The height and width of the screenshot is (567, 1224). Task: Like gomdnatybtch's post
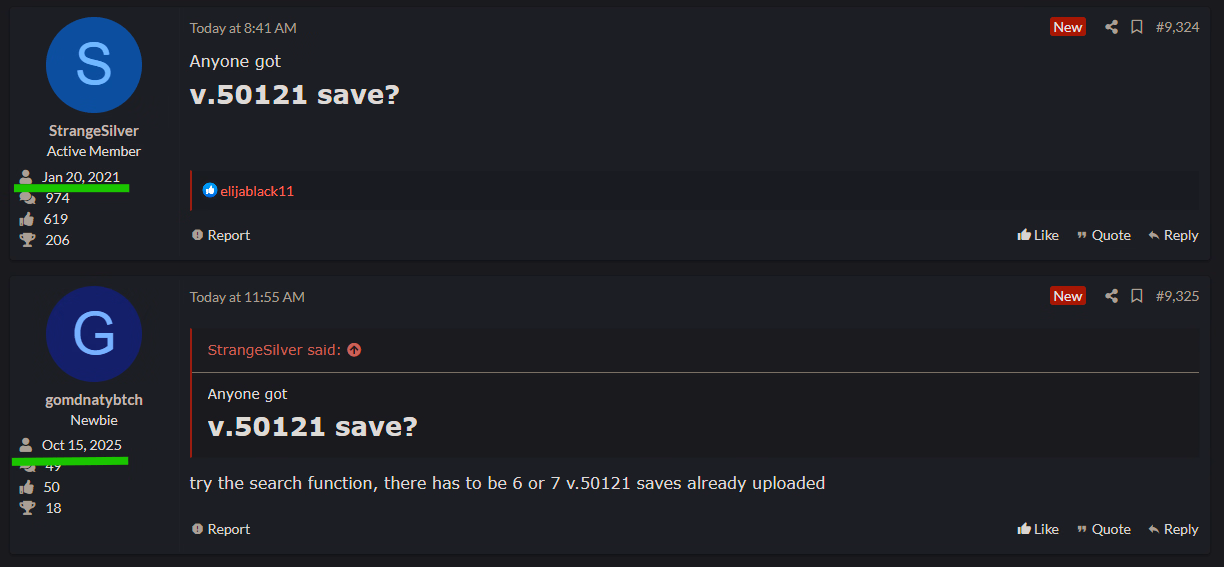(x=1038, y=529)
